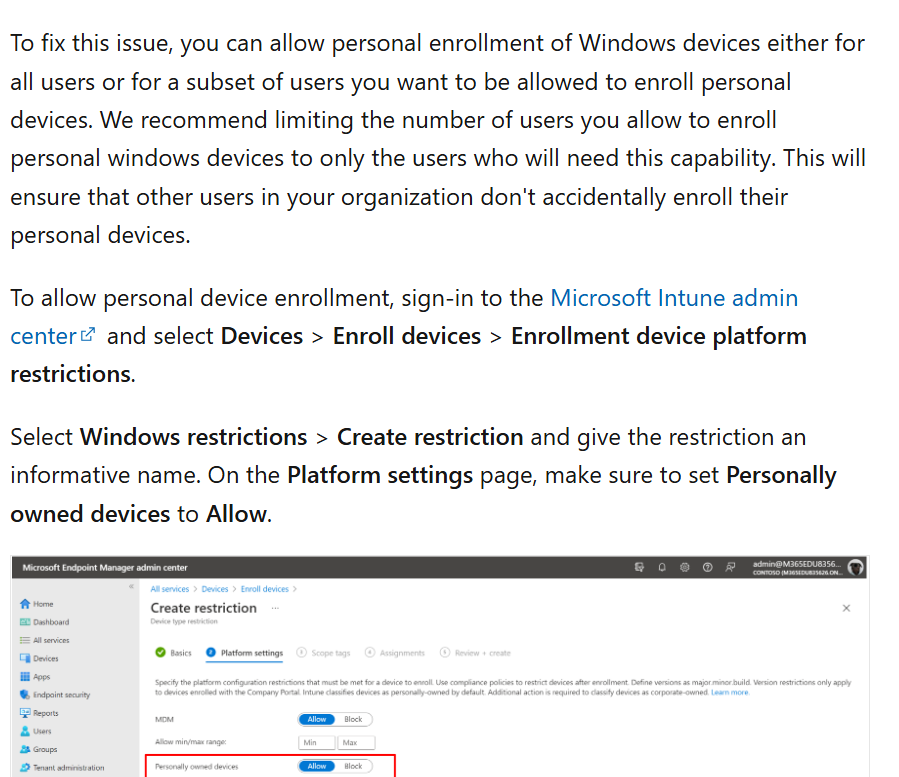Open the ellipsis menu beside Create restriction

(275, 608)
